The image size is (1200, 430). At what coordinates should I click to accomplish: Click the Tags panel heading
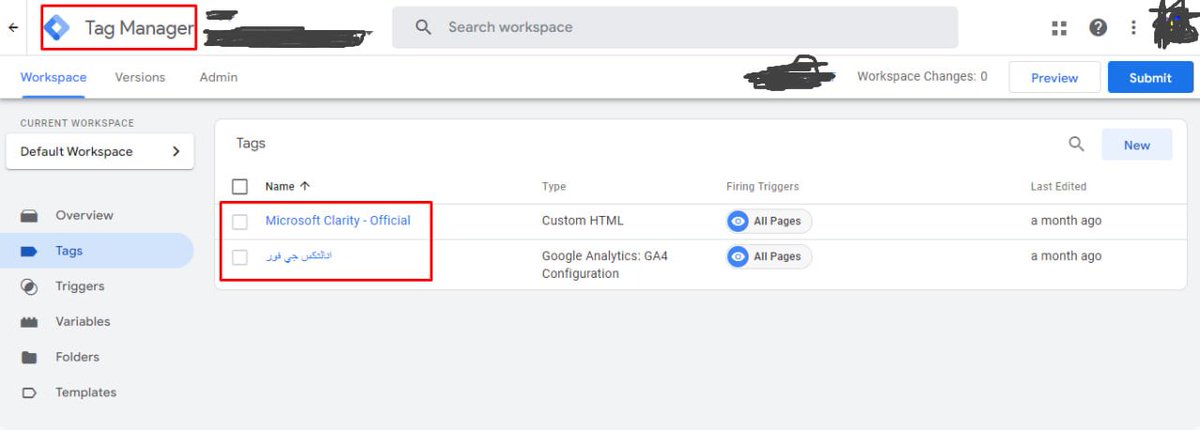[x=251, y=143]
